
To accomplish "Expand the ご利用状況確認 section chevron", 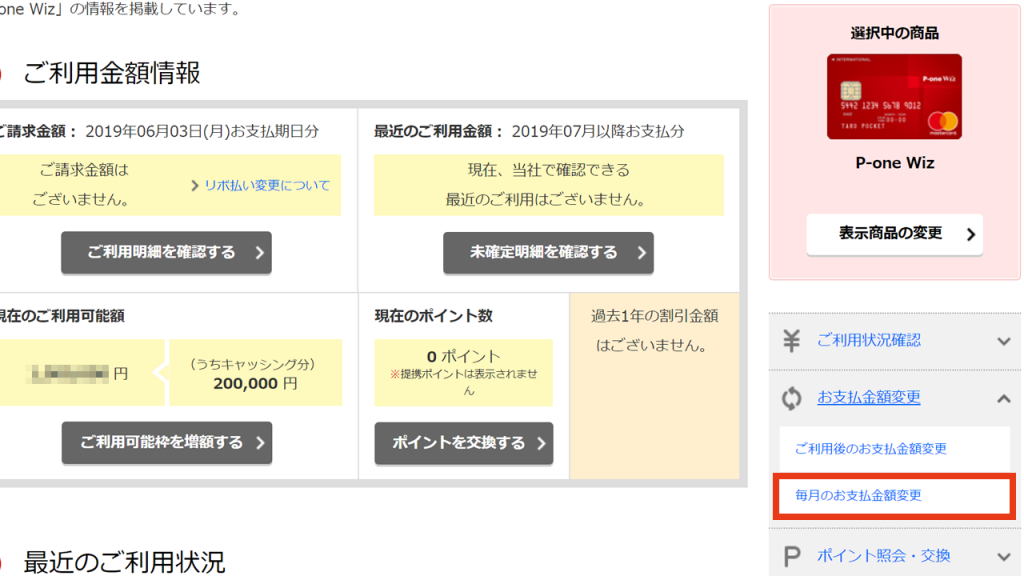I will [1004, 341].
